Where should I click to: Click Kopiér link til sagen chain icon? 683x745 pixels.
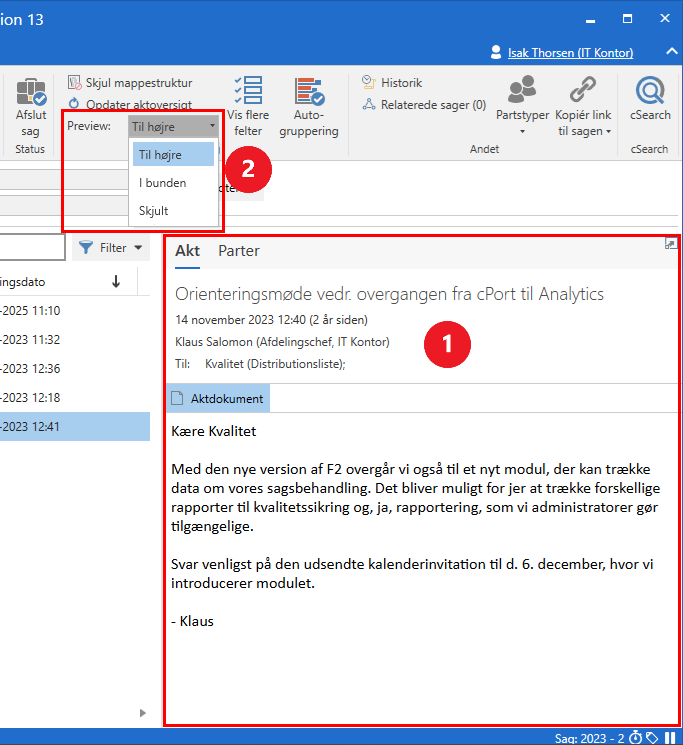(583, 89)
